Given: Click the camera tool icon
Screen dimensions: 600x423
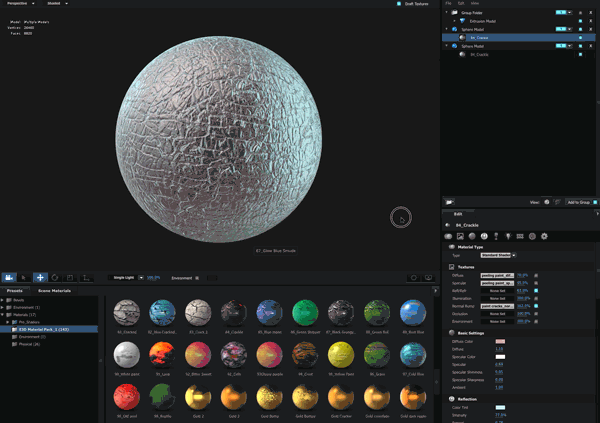Looking at the screenshot, I should point(10,277).
